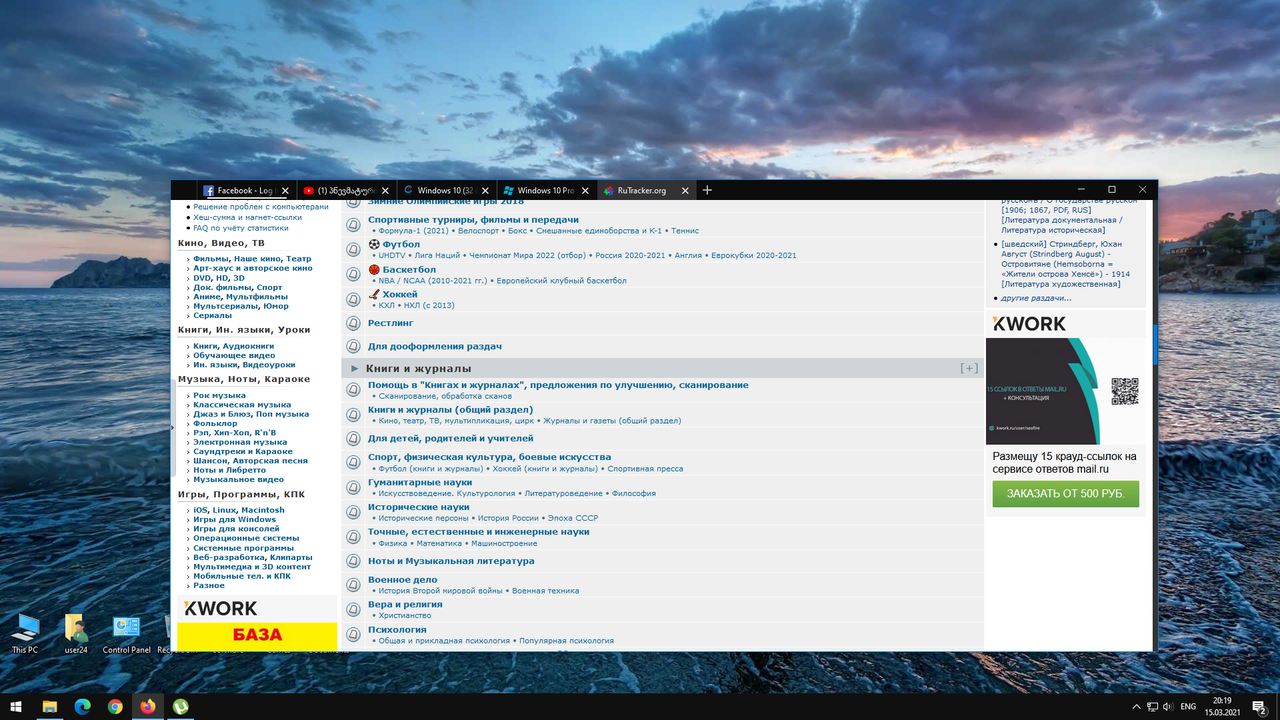The image size is (1280, 720).
Task: Click the RuTracker favicon on the active tab
Action: coord(608,190)
